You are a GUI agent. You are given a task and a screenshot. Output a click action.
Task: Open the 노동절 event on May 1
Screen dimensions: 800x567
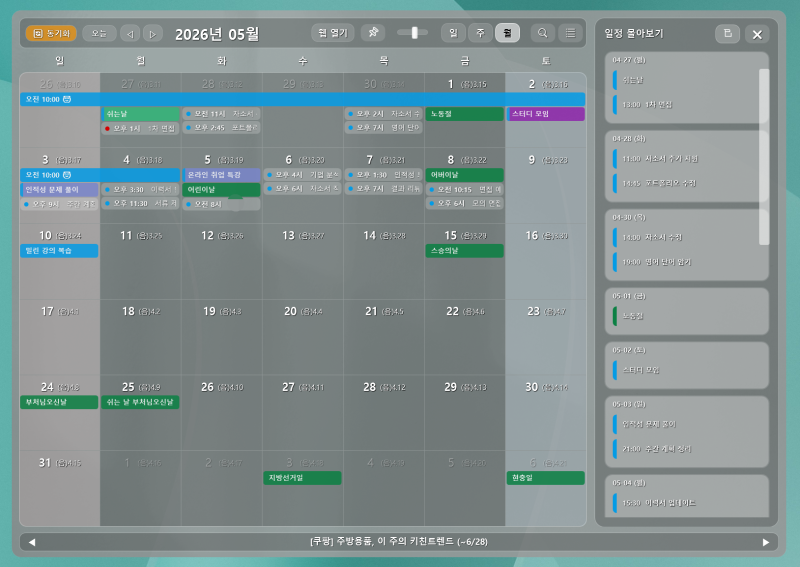point(465,114)
